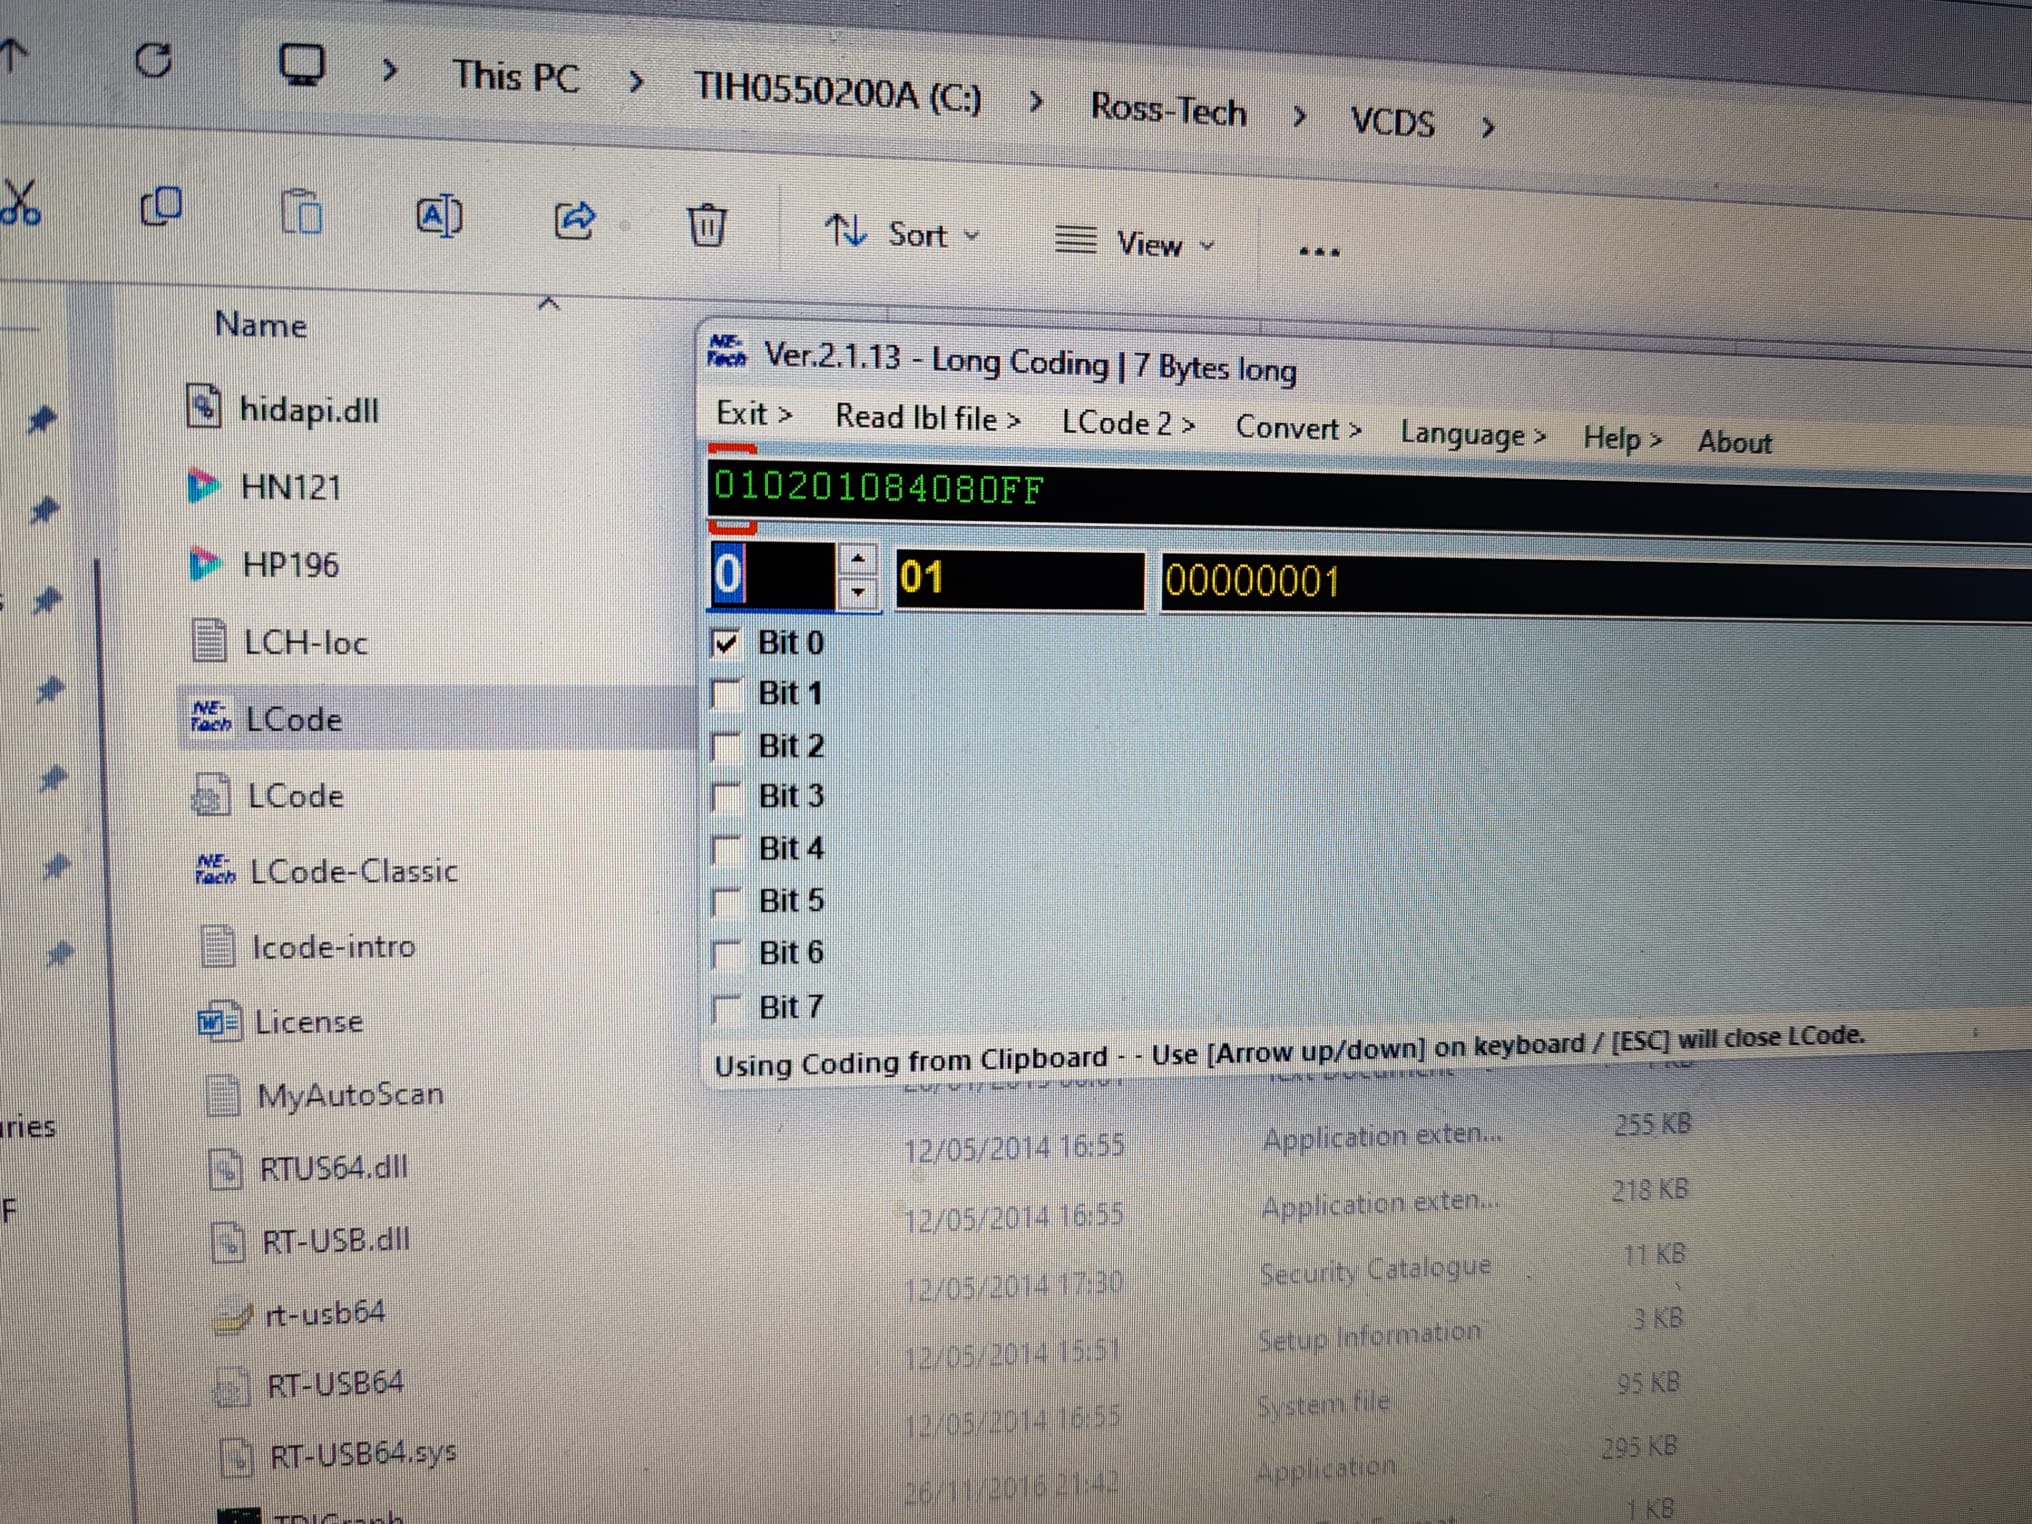The width and height of the screenshot is (2032, 1524).
Task: Click the RT-USB64.sys file icon
Action: (x=236, y=1457)
